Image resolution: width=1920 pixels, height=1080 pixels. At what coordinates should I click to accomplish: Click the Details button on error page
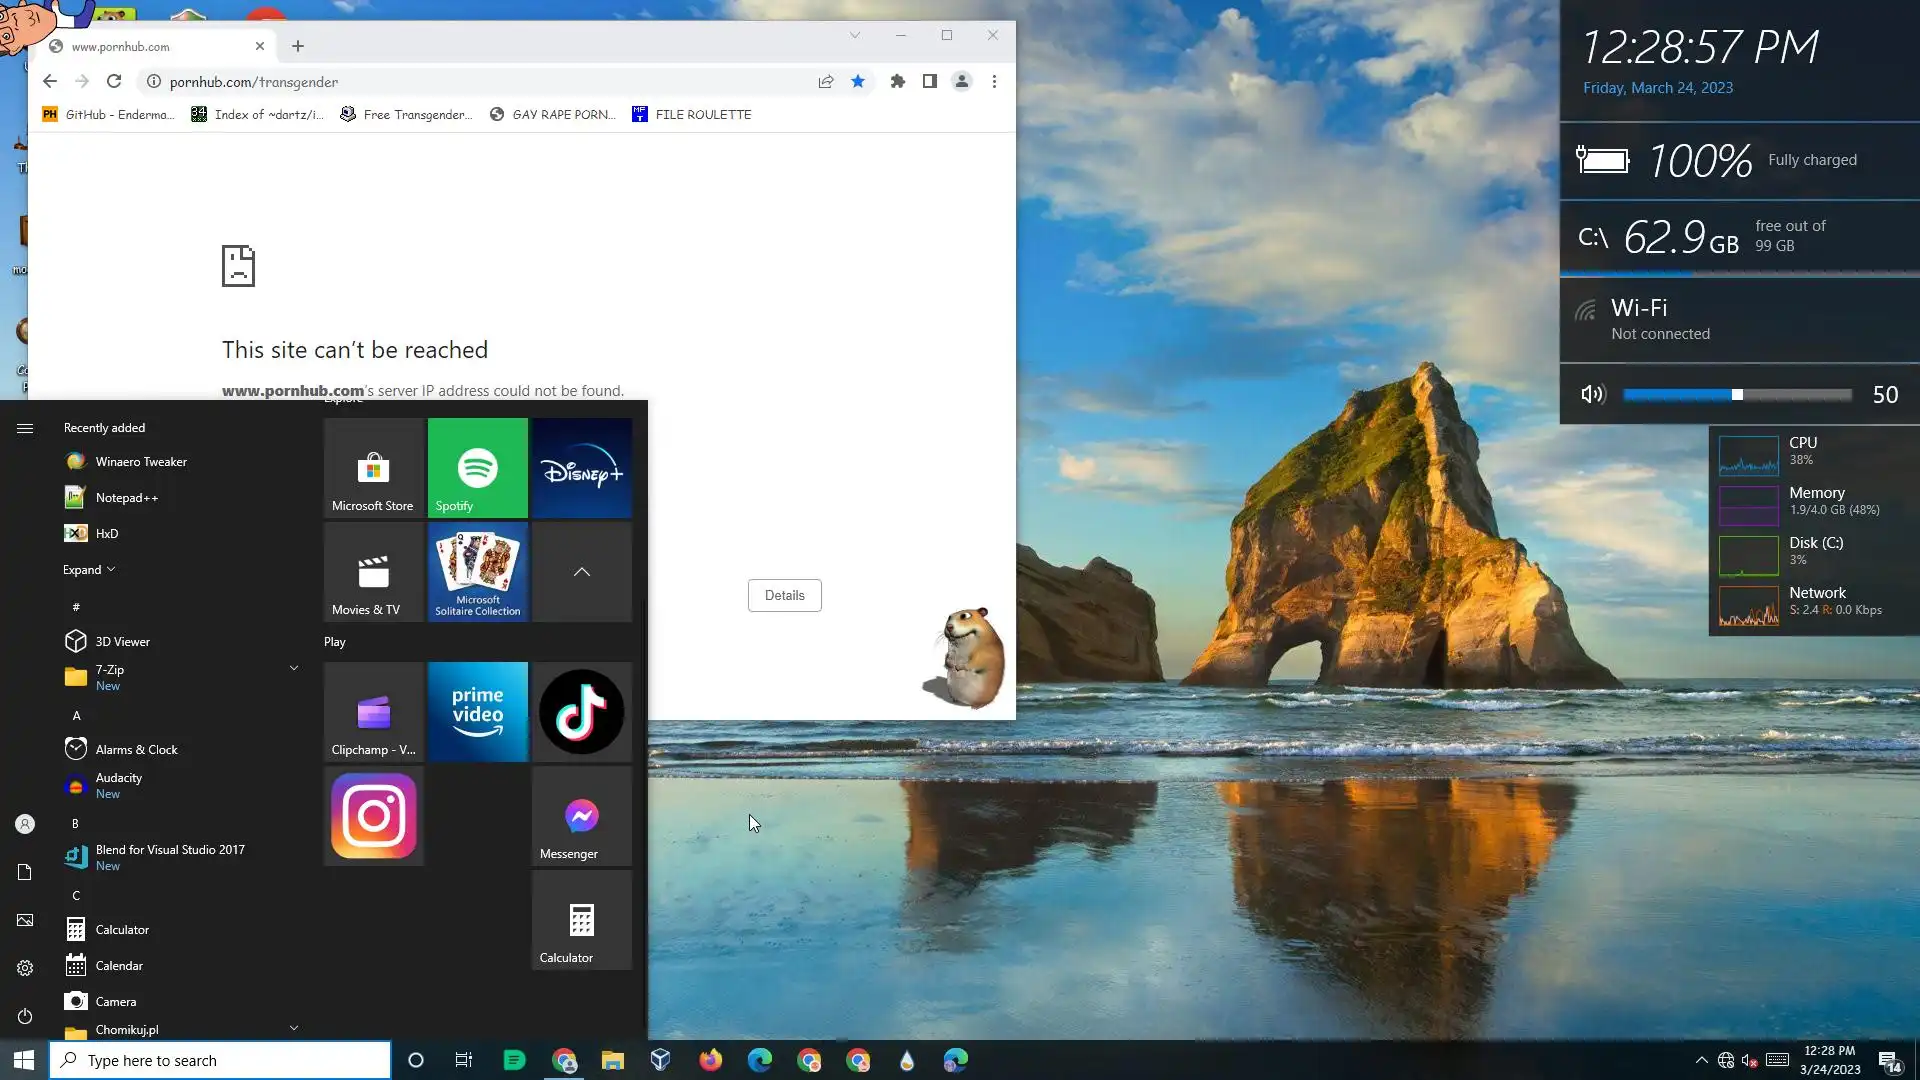784,596
